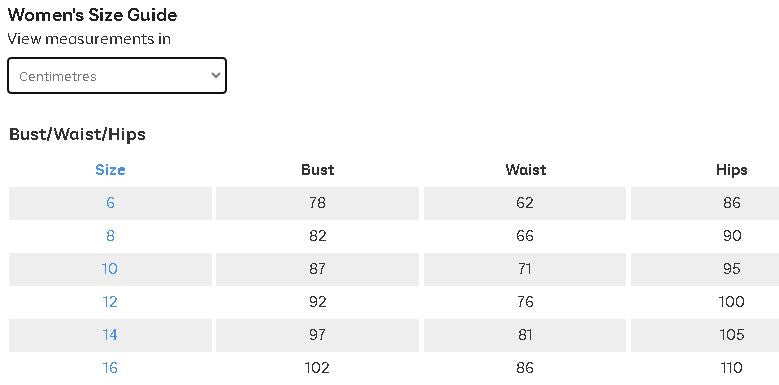Screen dimensions: 779x385
Task: Click the Hips column header
Action: point(732,170)
